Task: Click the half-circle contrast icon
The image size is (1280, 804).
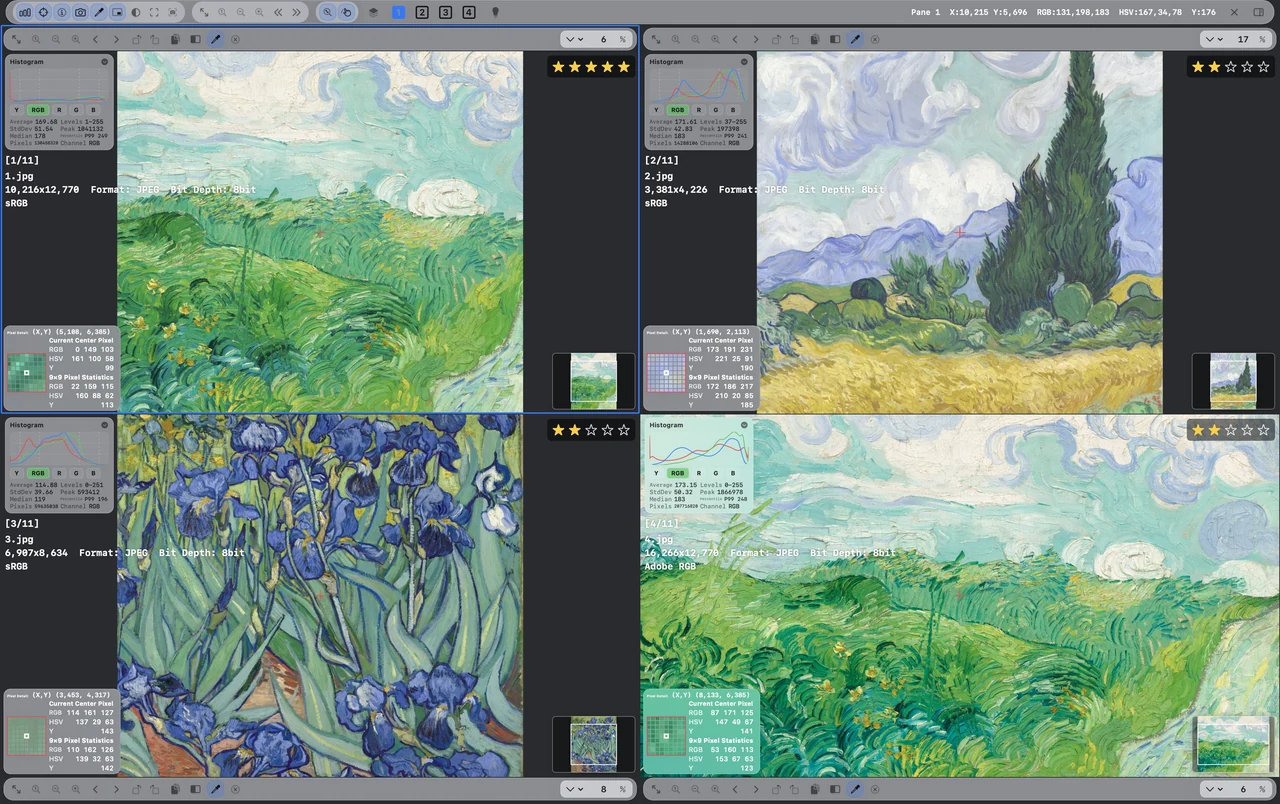Action: pos(136,12)
